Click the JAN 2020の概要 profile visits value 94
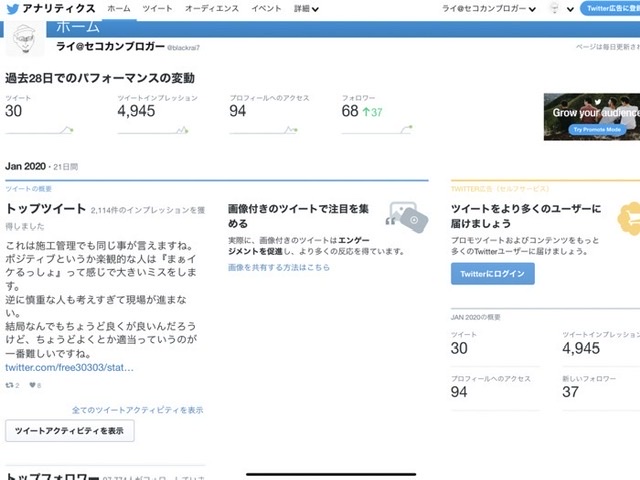Image resolution: width=640 pixels, height=480 pixels. 459,392
